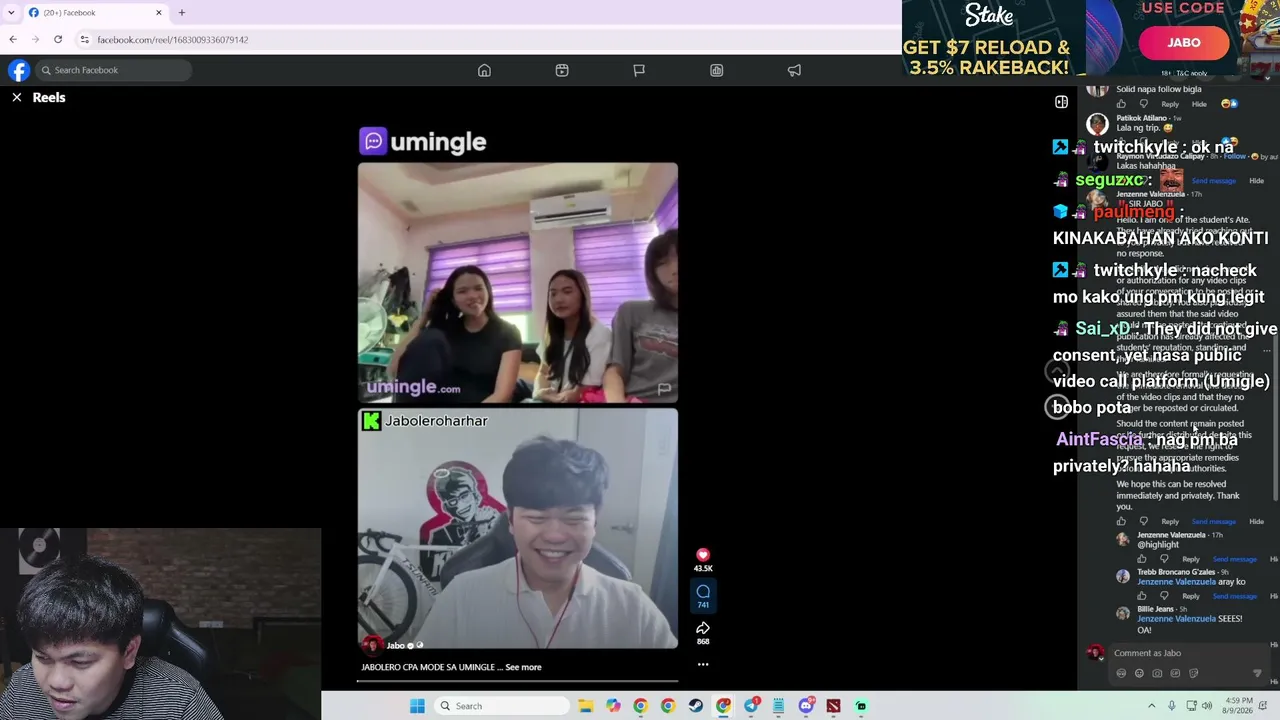Image resolution: width=1280 pixels, height=720 pixels.
Task: Close the Facebook browser tab
Action: click(x=158, y=13)
